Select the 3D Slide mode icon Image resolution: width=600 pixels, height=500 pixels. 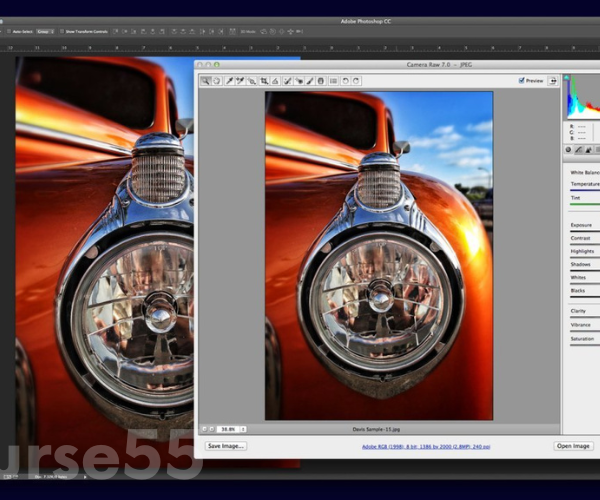[x=291, y=31]
